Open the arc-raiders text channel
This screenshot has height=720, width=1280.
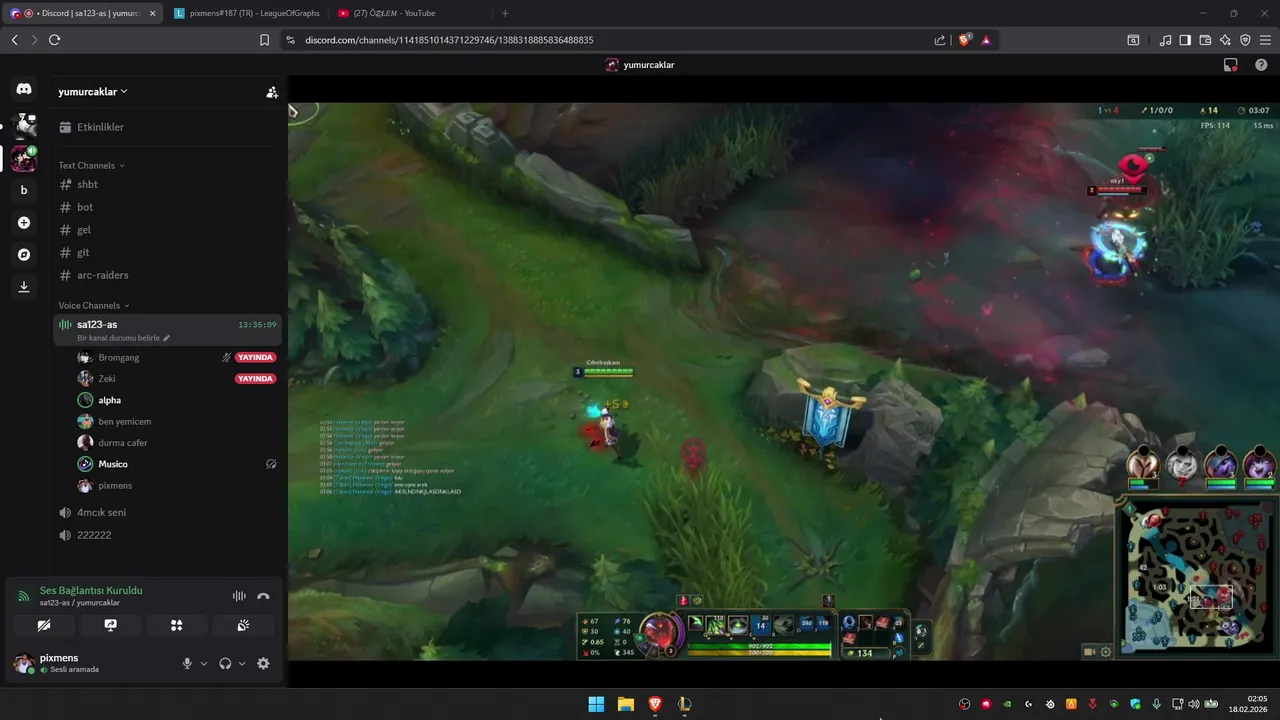167,275
